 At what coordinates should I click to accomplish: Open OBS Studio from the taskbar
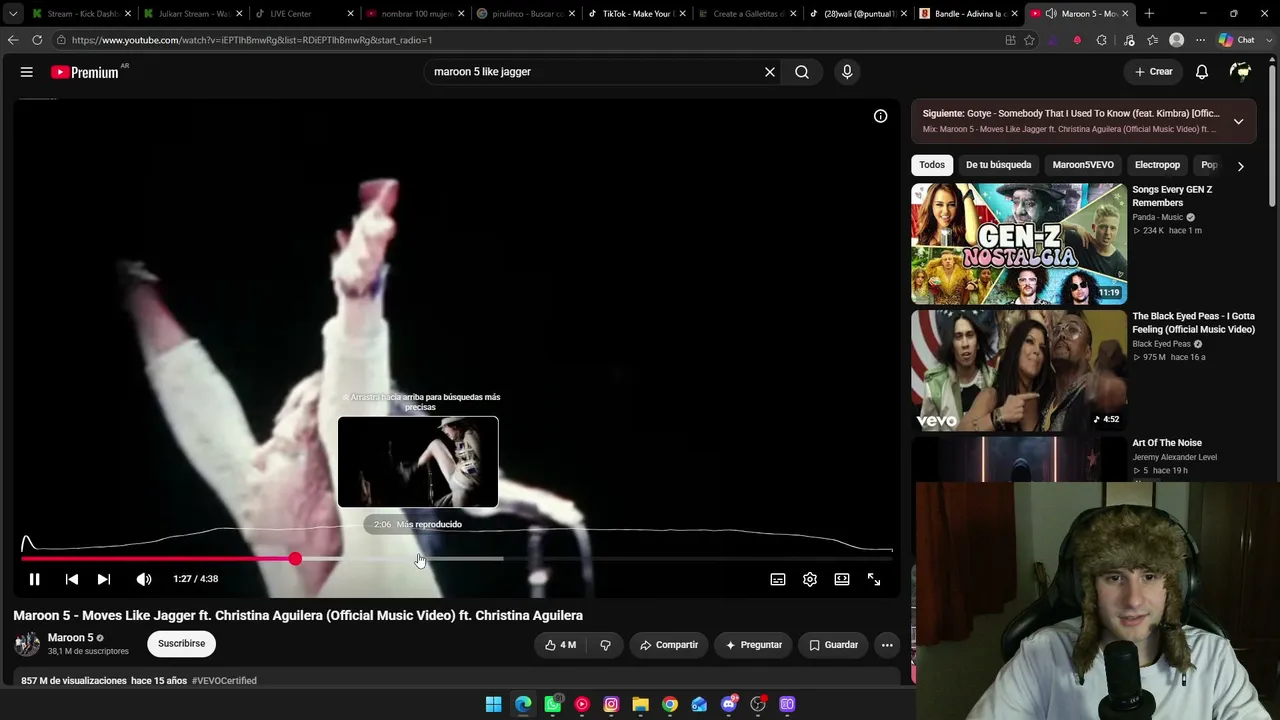pos(758,705)
